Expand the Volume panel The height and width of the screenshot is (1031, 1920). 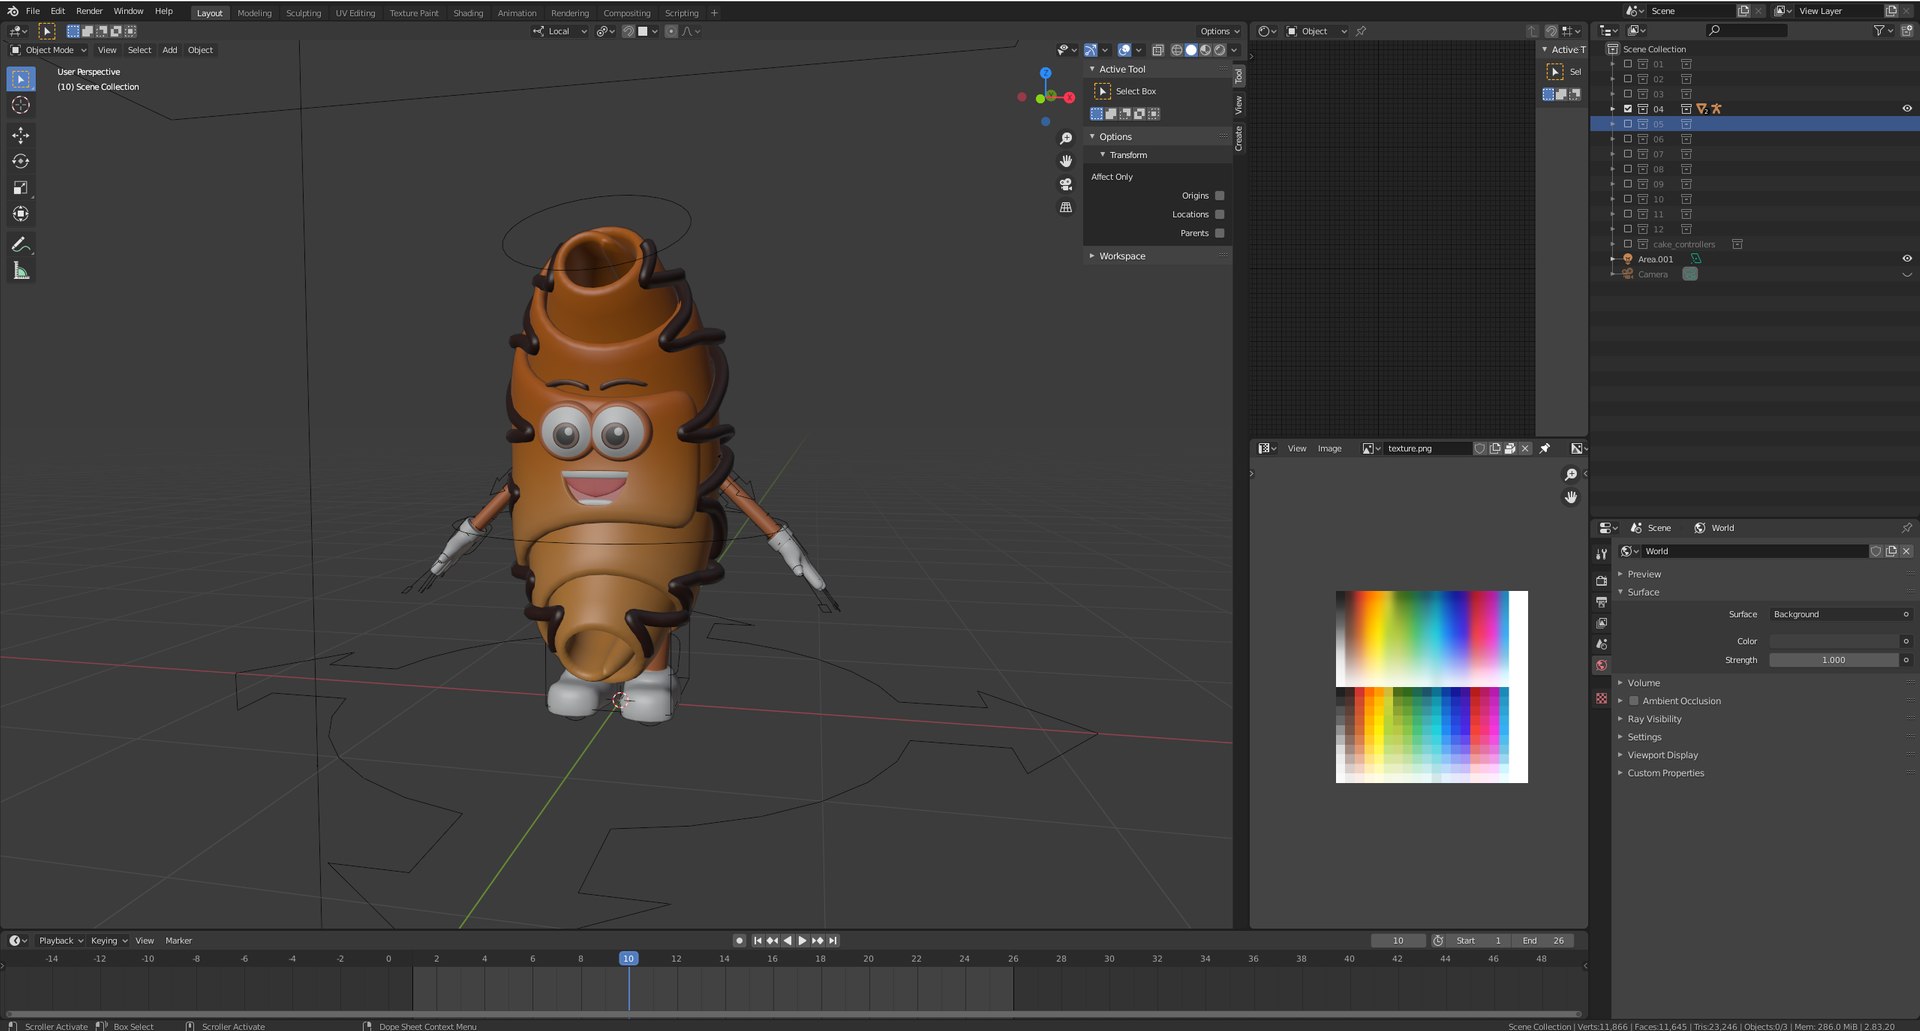[1643, 683]
